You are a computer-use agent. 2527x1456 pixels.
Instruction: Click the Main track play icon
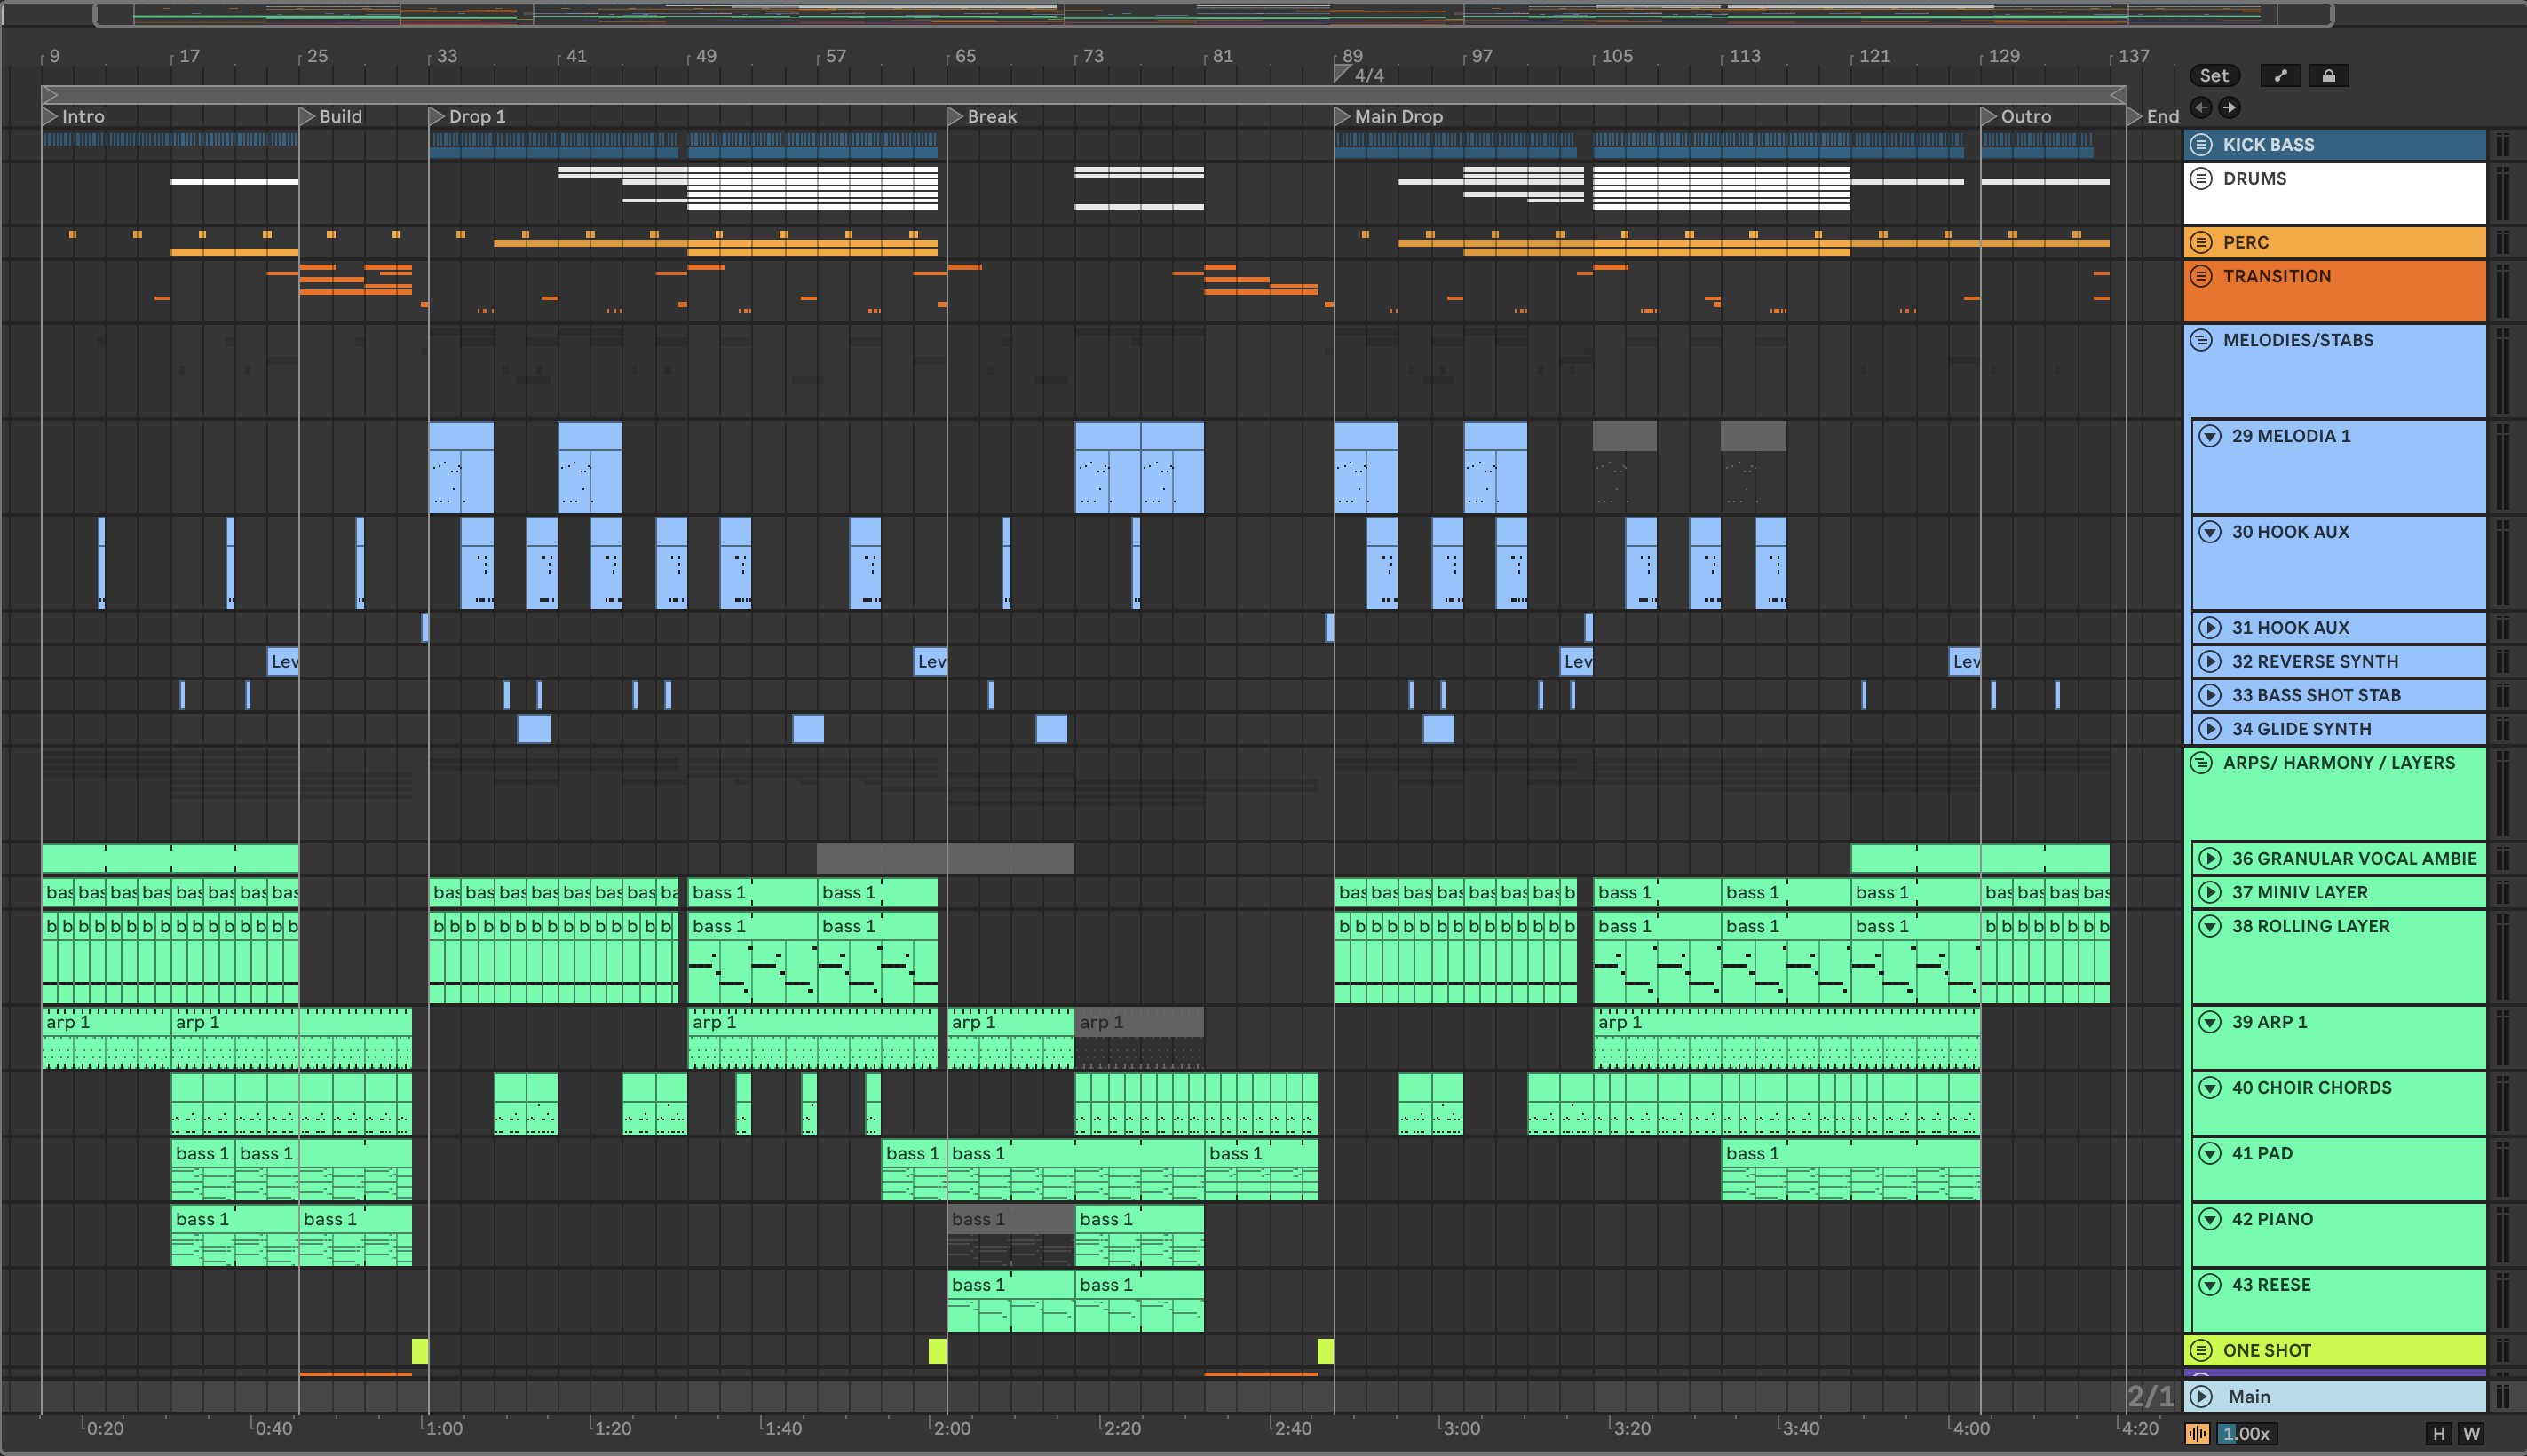[x=2201, y=1397]
